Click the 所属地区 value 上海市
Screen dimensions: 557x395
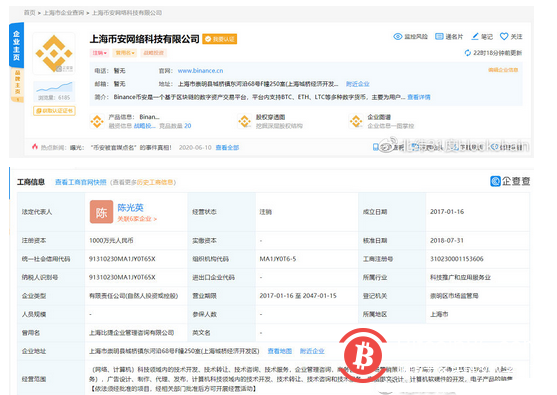tap(439, 314)
